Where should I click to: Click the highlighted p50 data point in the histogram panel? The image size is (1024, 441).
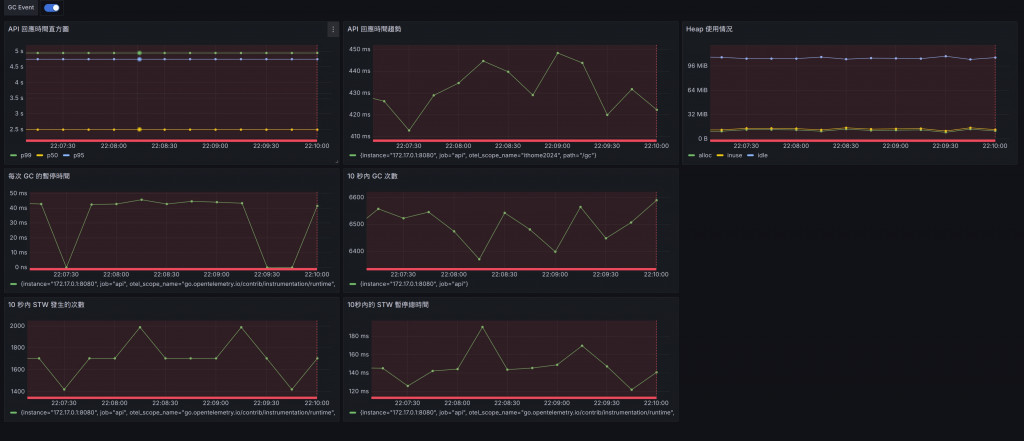(140, 129)
